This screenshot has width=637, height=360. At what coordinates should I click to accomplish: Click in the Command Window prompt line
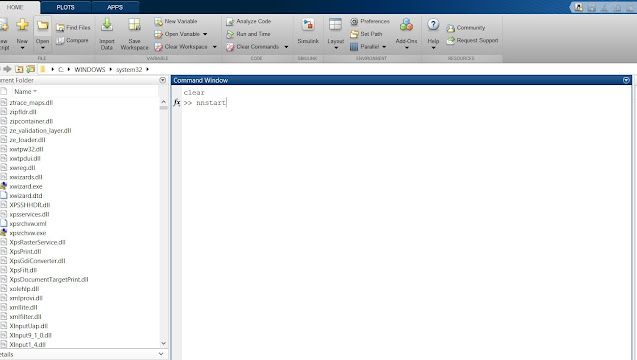[406, 102]
